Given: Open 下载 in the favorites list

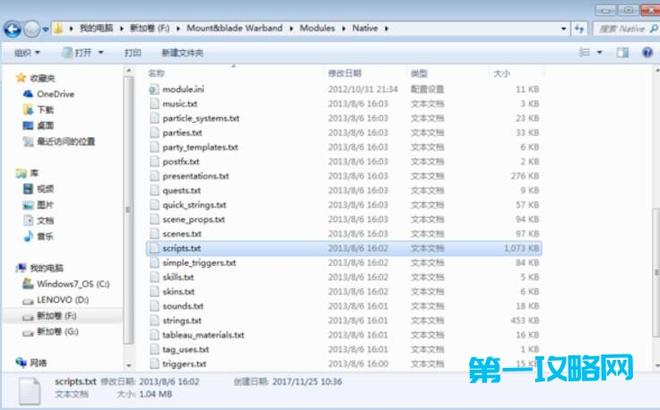Looking at the screenshot, I should (x=45, y=110).
